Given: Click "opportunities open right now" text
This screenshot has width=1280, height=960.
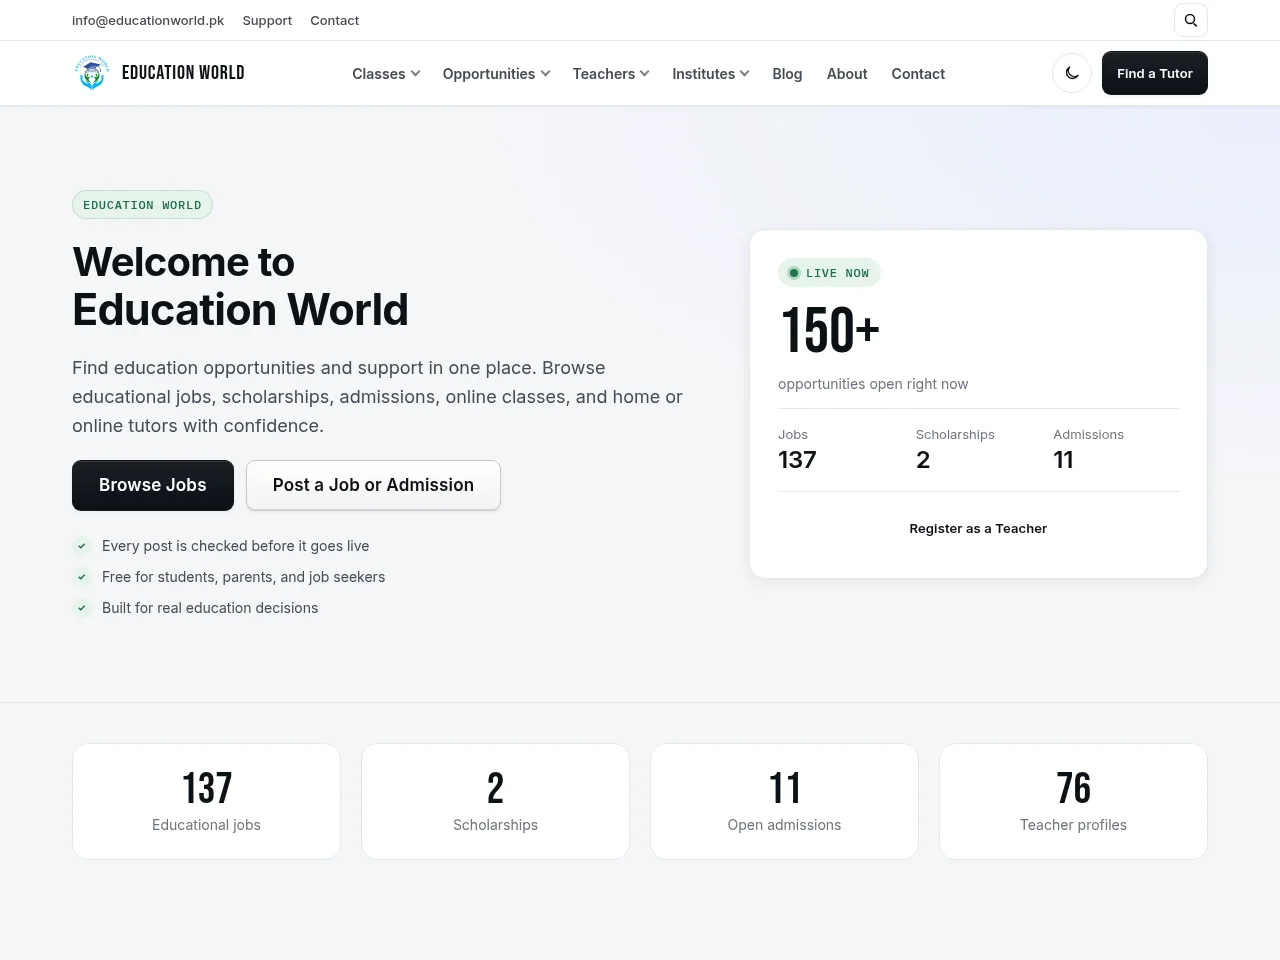Looking at the screenshot, I should tap(873, 384).
